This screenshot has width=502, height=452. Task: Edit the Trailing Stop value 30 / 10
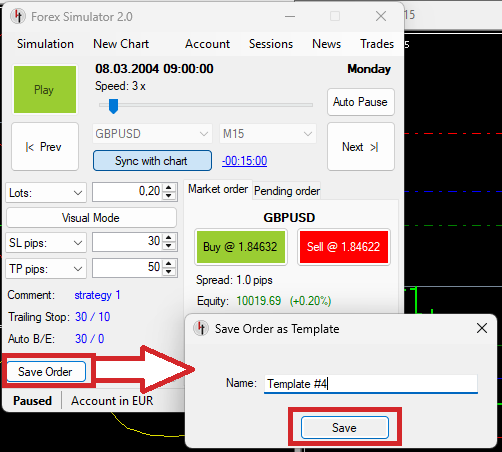(x=93, y=317)
